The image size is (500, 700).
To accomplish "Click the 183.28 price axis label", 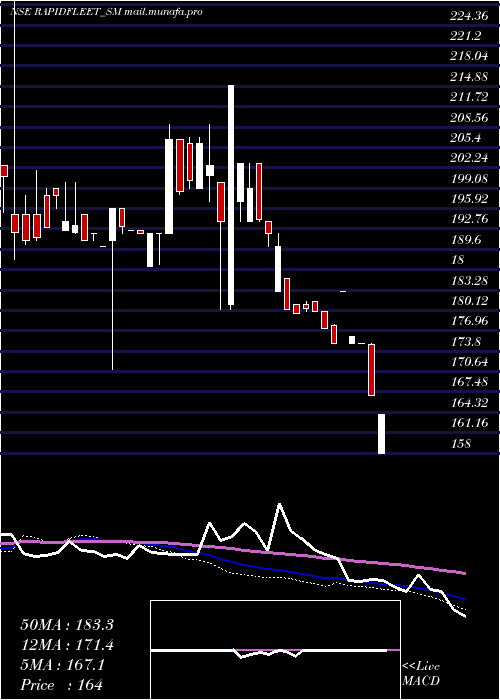I will pyautogui.click(x=469, y=280).
